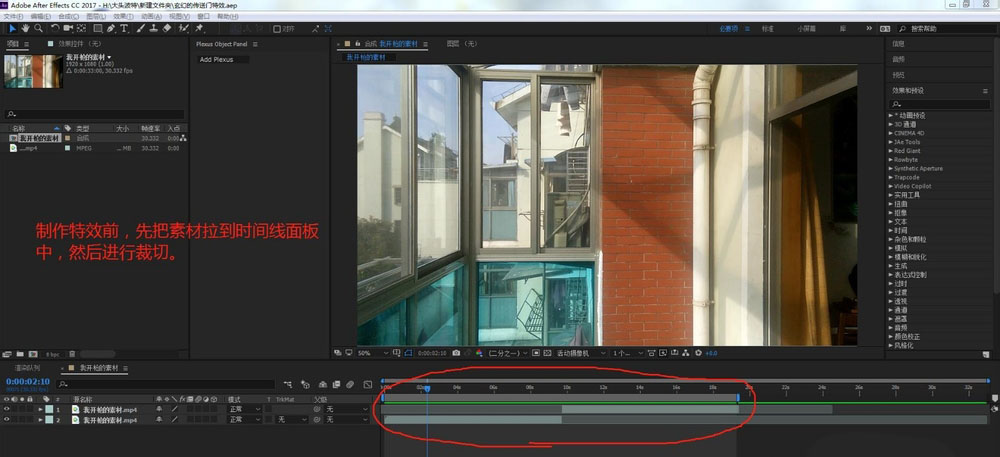
Task: Select the Puppet Pin tool
Action: click(x=199, y=29)
